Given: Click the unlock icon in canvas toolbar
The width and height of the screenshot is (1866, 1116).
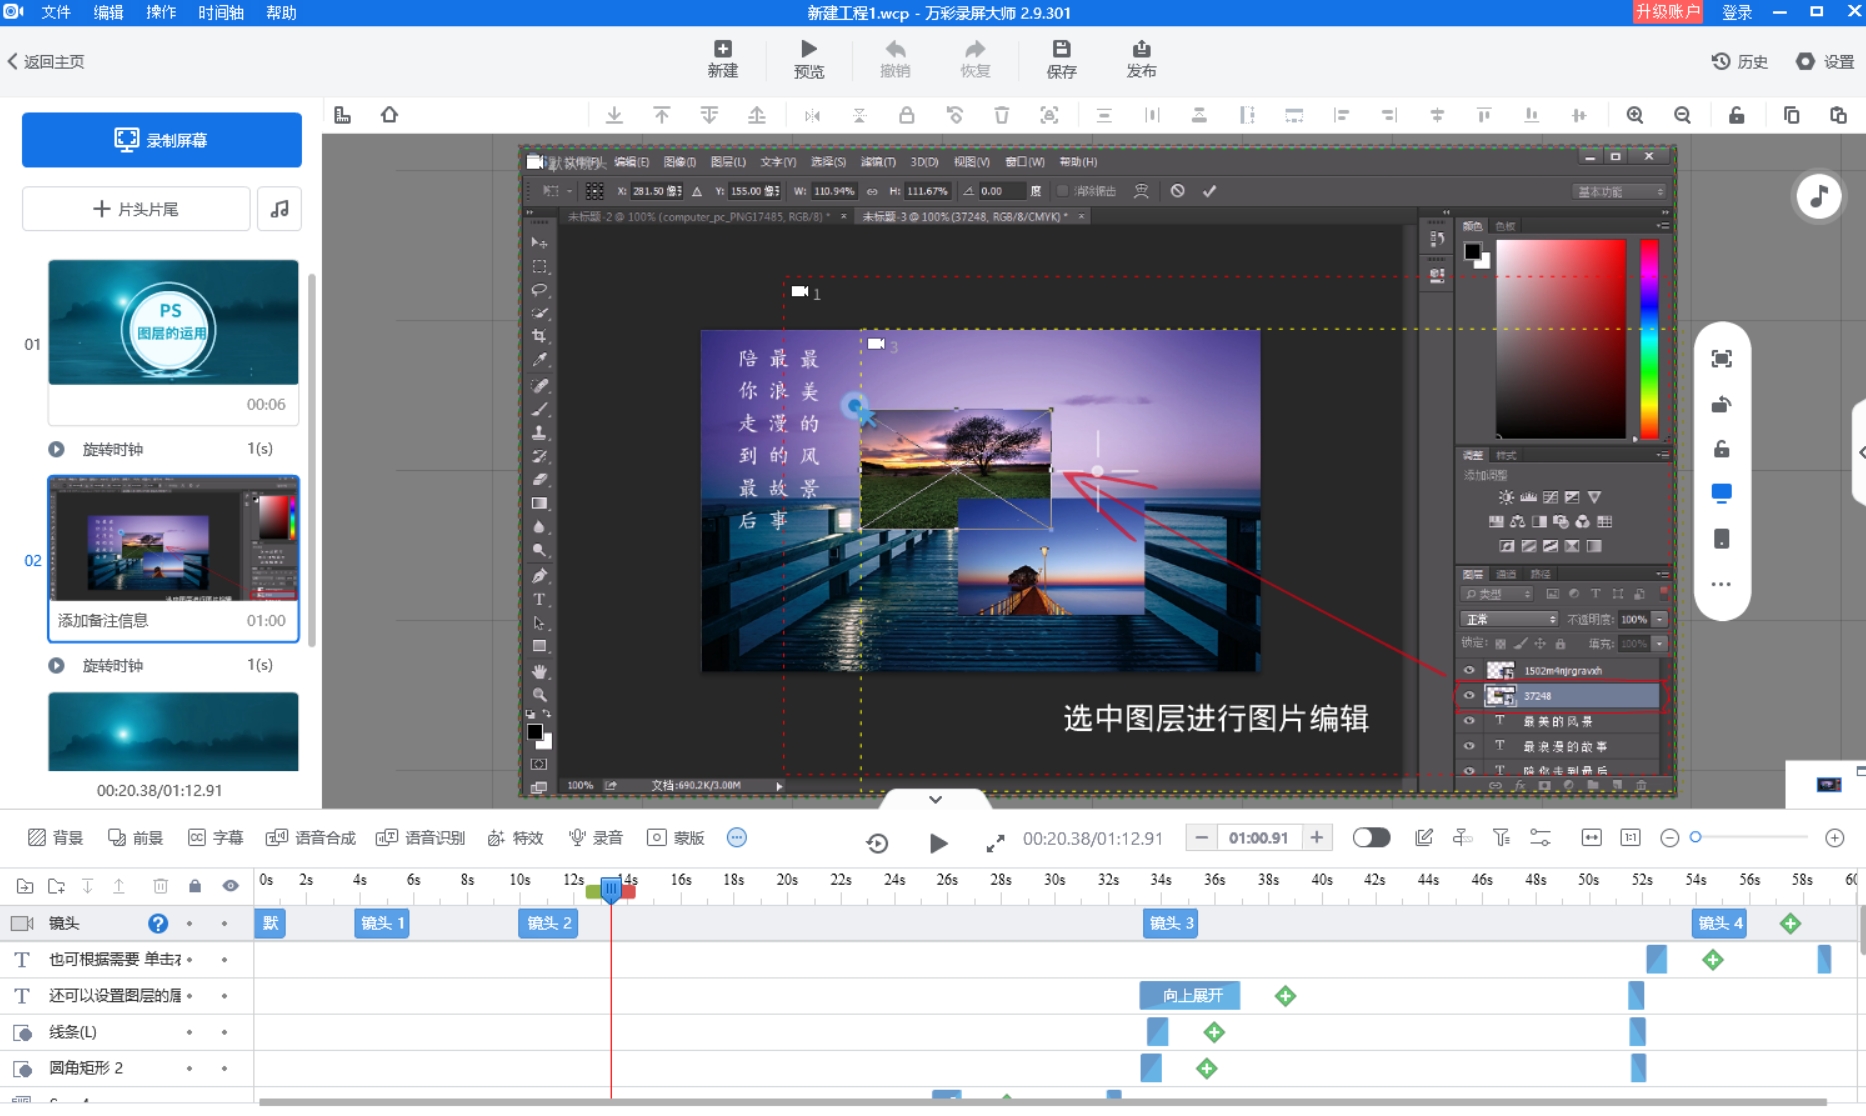Looking at the screenshot, I should [1737, 115].
